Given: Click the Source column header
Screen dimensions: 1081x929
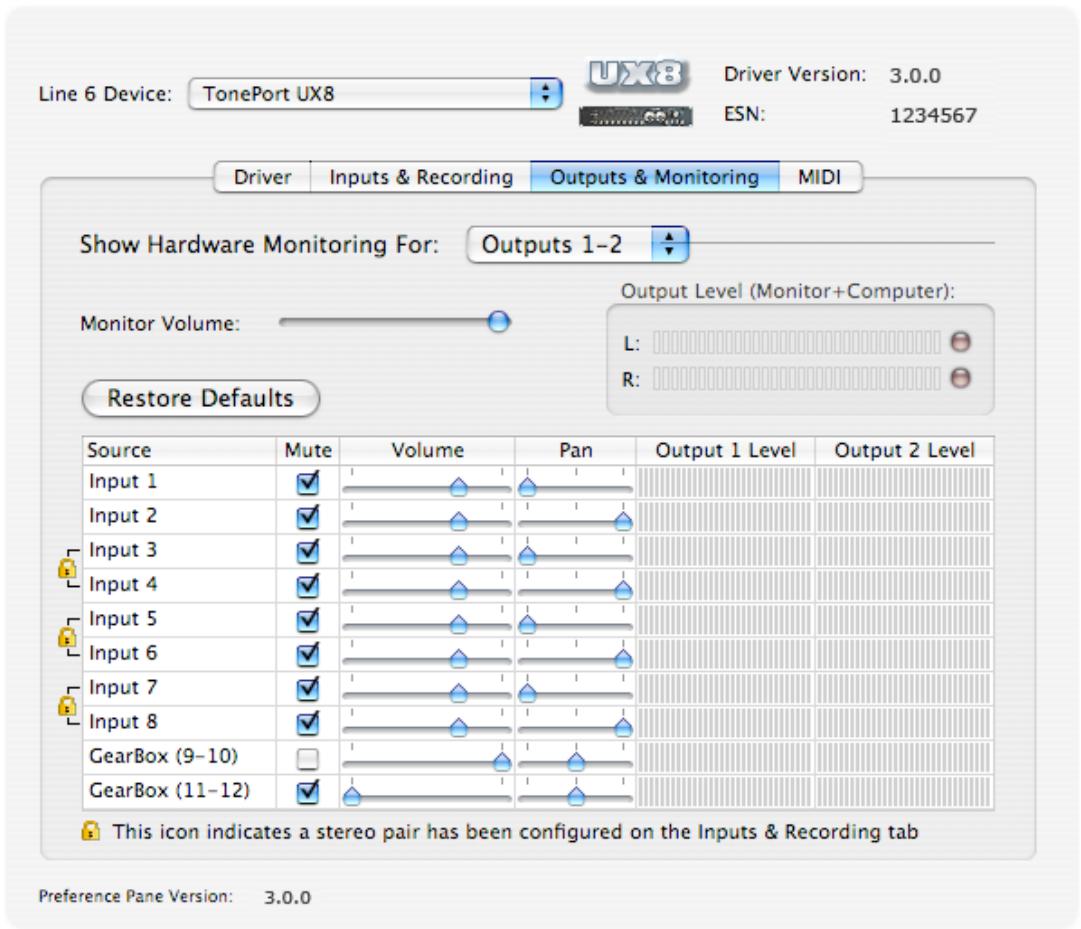Looking at the screenshot, I should (179, 450).
